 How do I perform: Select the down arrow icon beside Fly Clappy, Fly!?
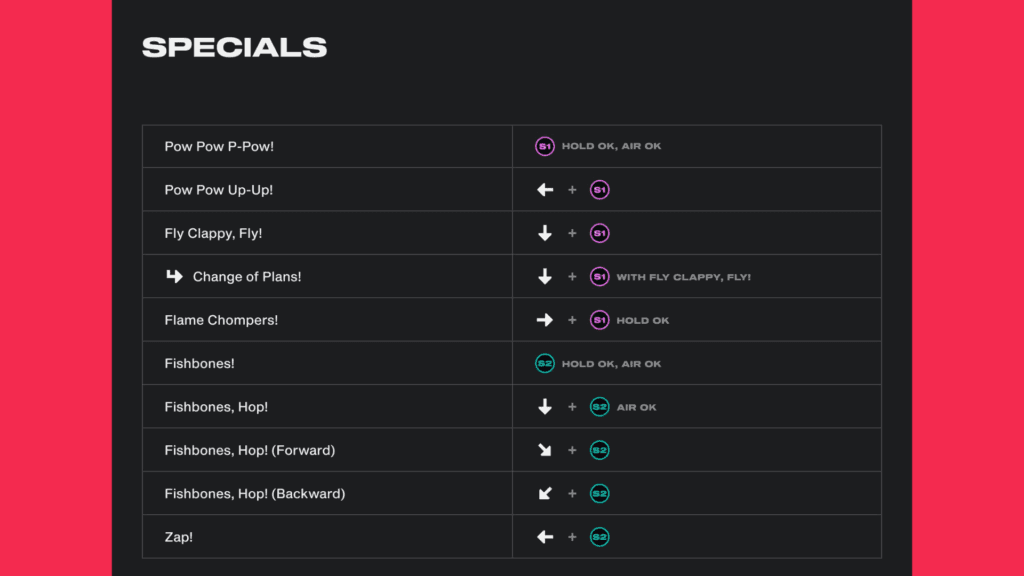[544, 232]
